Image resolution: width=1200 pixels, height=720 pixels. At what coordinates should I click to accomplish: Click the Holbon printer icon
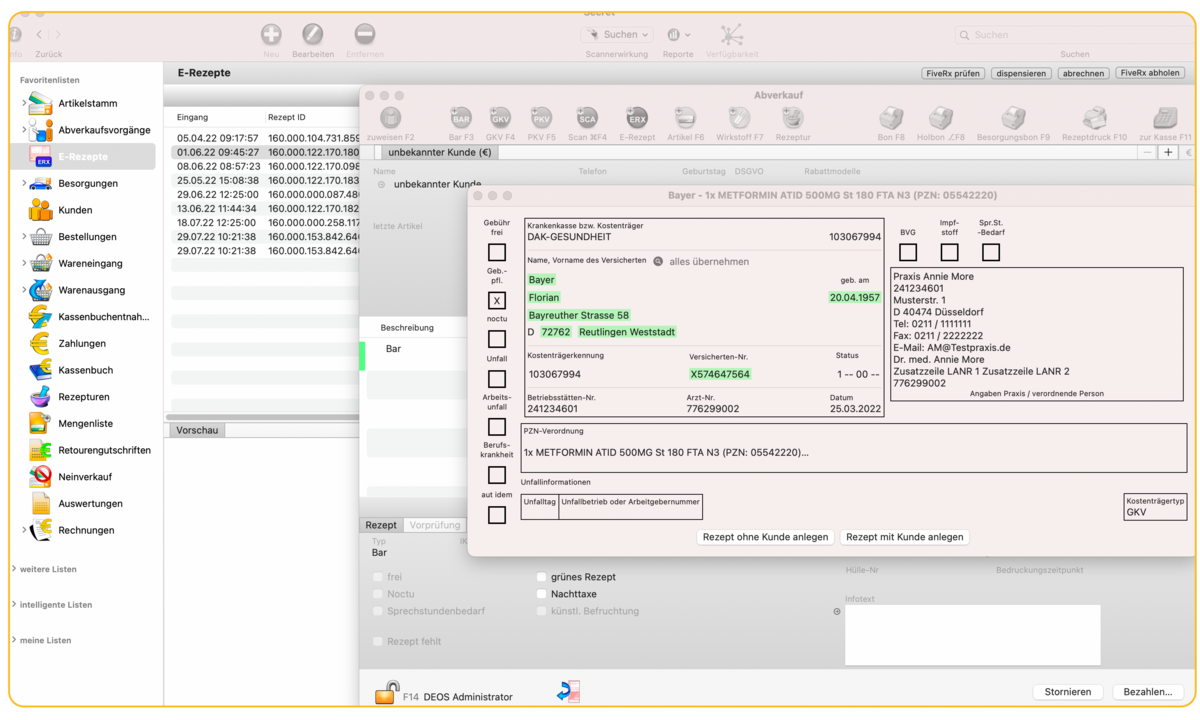click(941, 118)
